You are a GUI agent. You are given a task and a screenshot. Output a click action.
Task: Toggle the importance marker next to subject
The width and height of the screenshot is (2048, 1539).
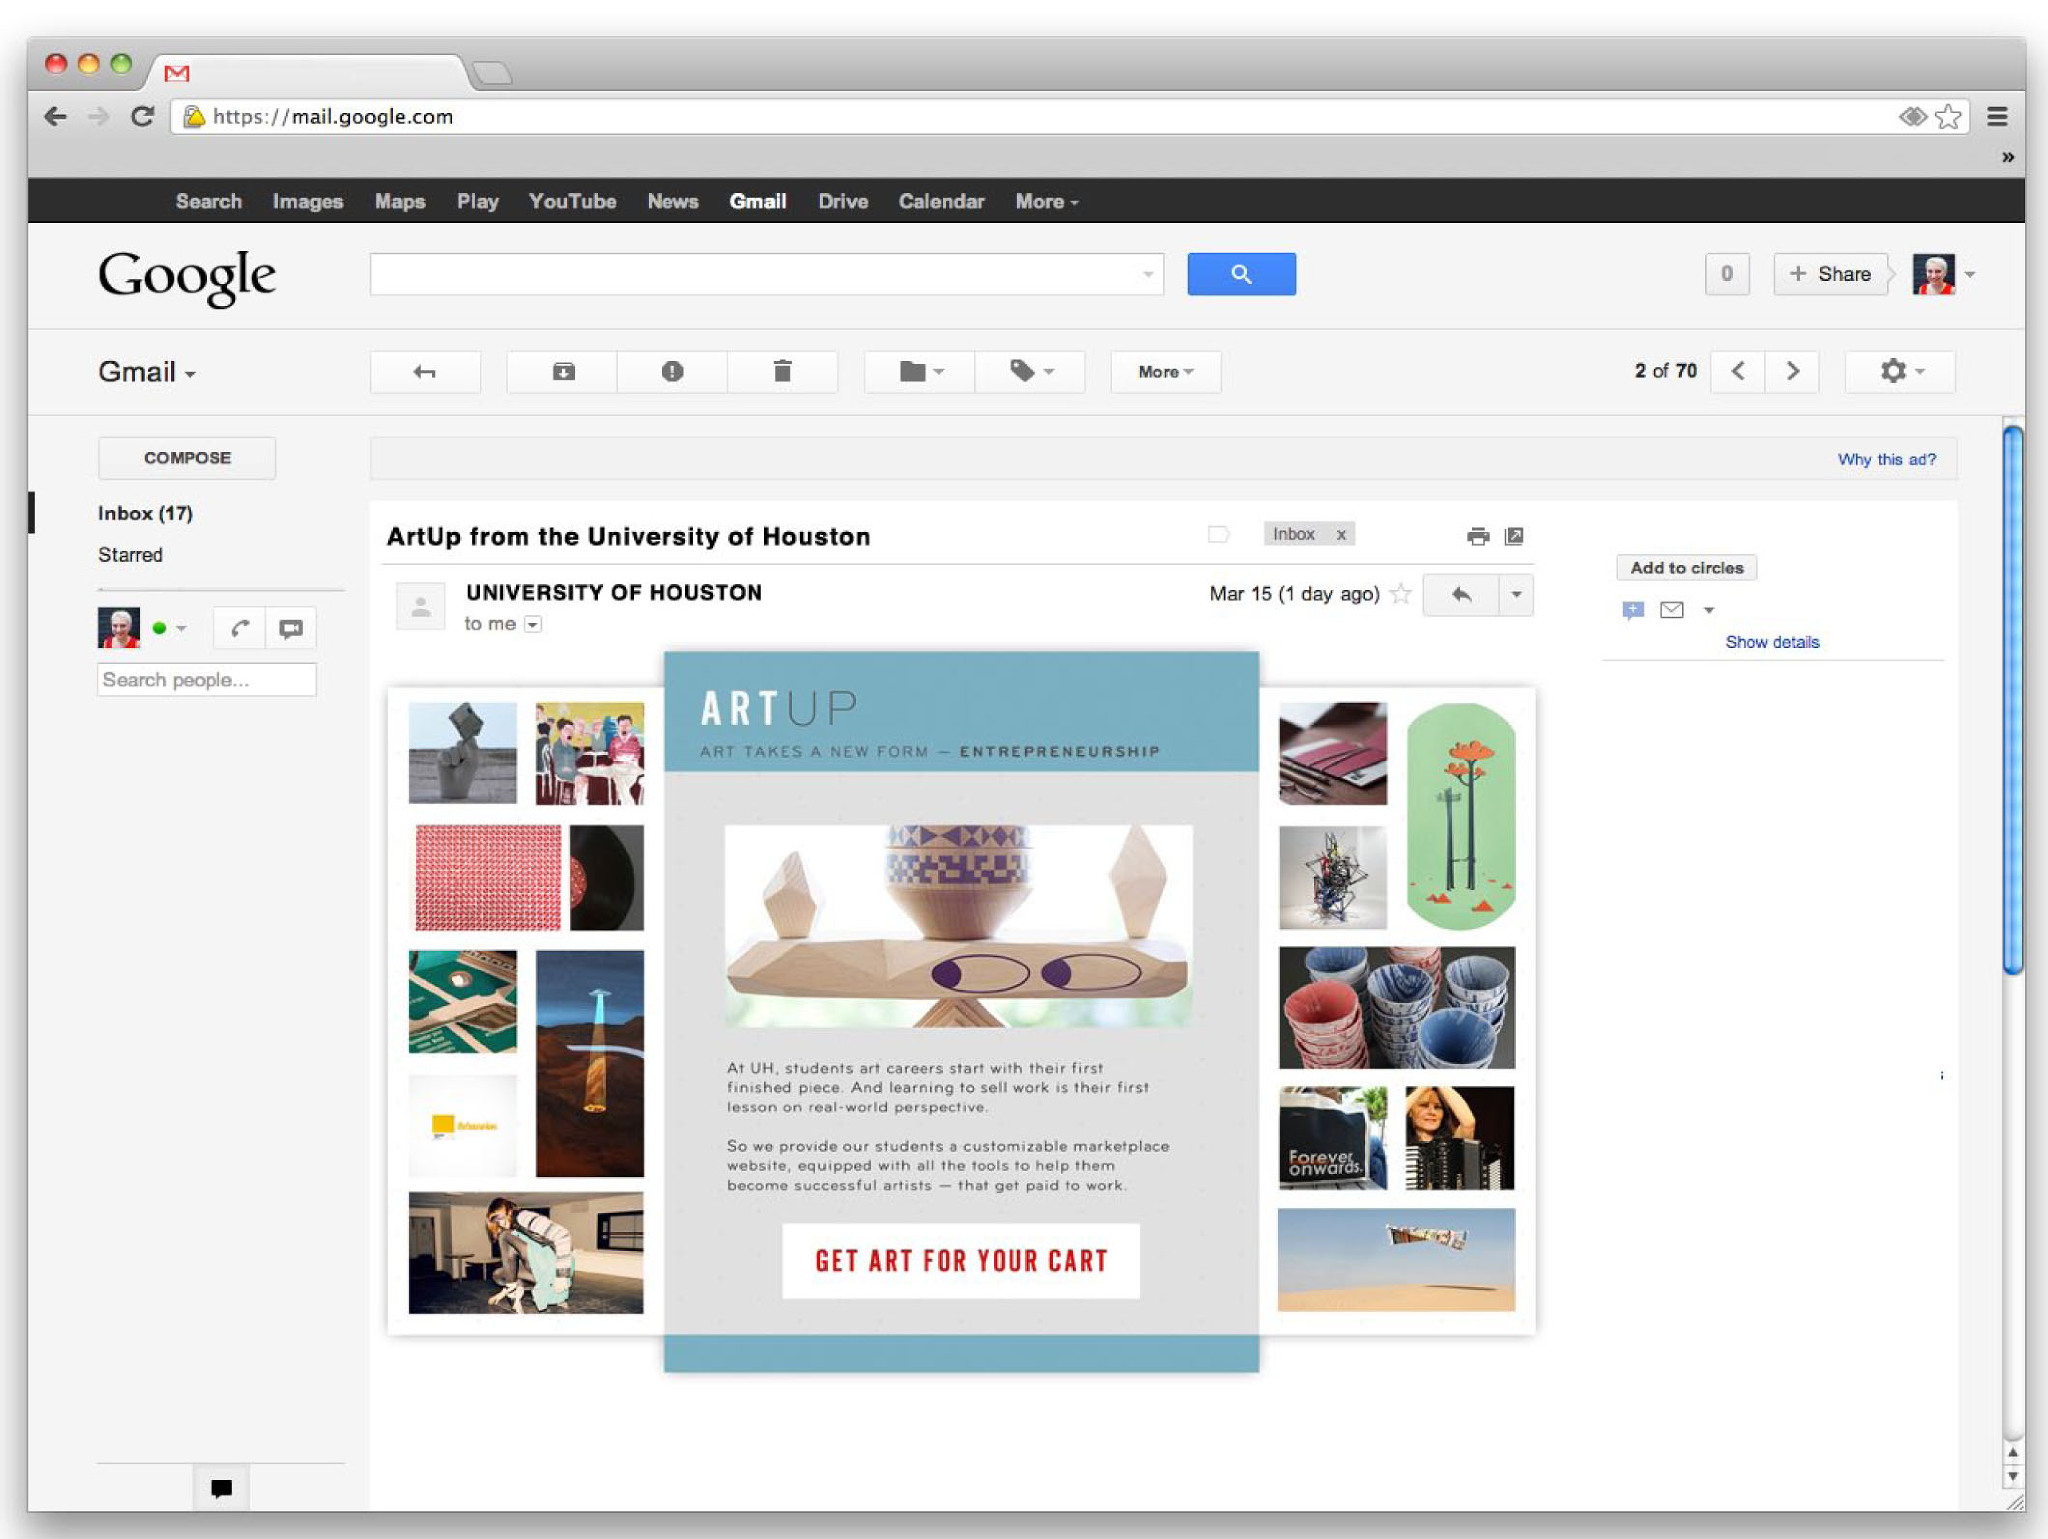tap(1218, 535)
